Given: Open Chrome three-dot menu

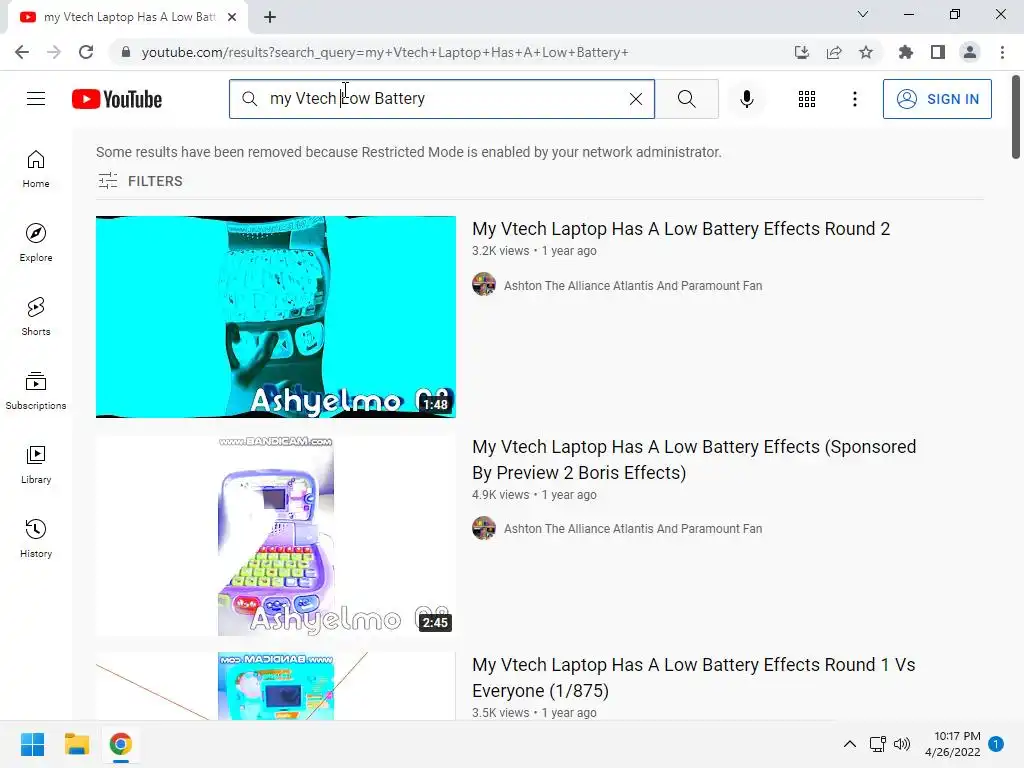Looking at the screenshot, I should click(1002, 52).
